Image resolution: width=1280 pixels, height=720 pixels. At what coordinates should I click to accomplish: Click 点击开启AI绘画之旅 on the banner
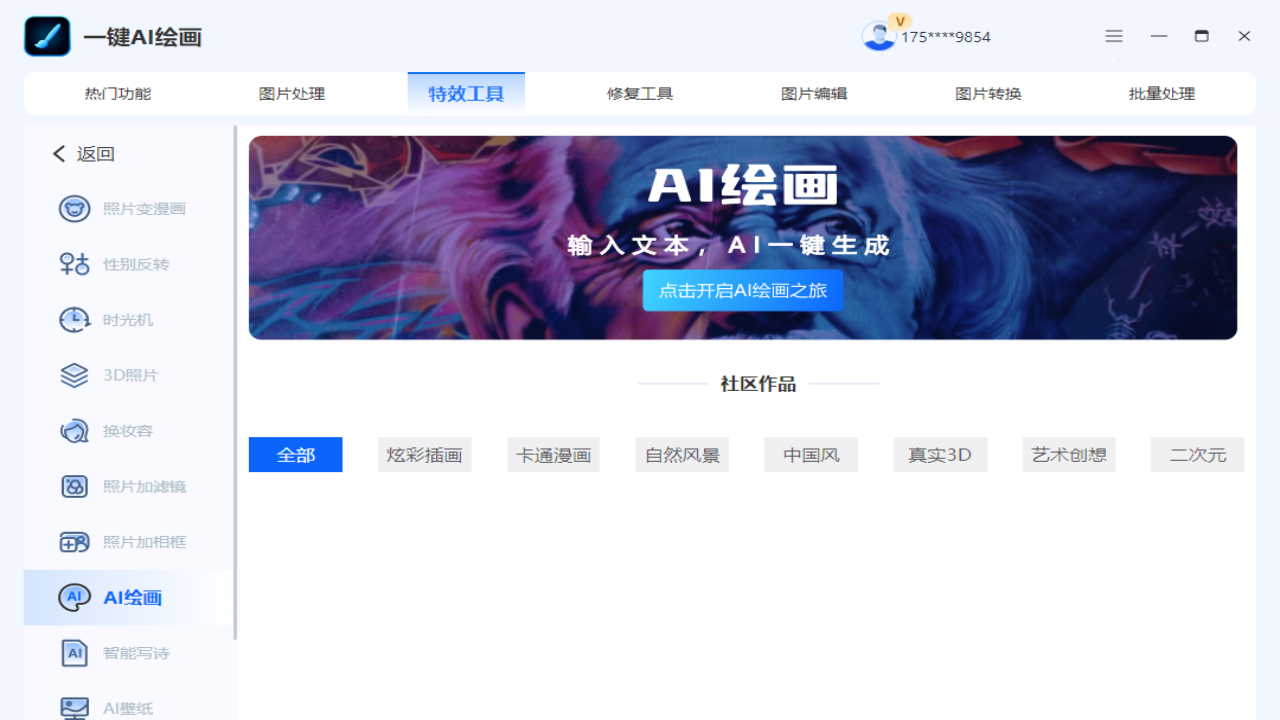tap(742, 290)
